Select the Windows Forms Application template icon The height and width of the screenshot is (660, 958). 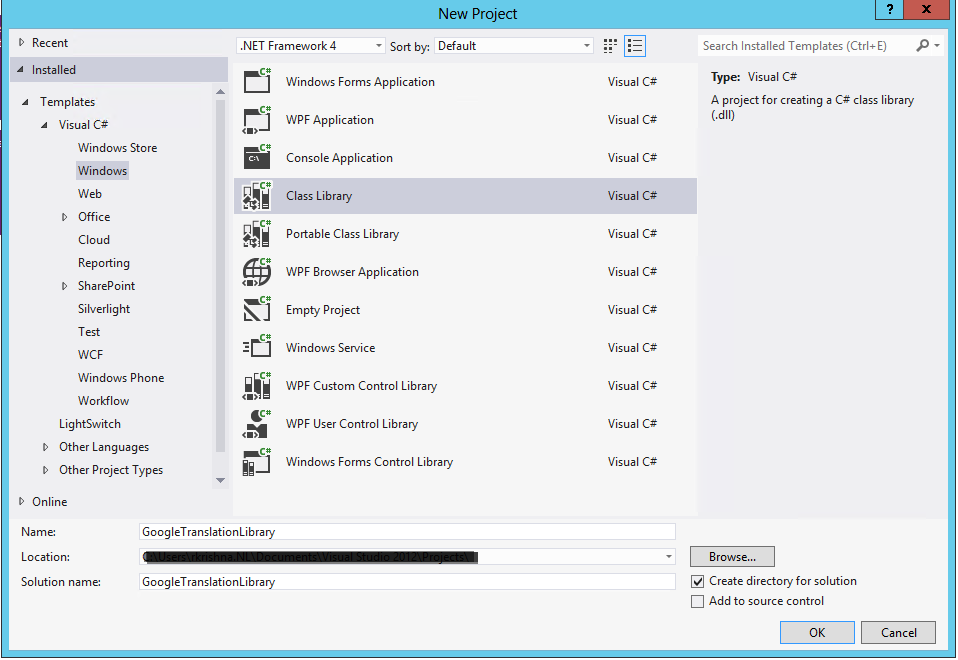256,81
